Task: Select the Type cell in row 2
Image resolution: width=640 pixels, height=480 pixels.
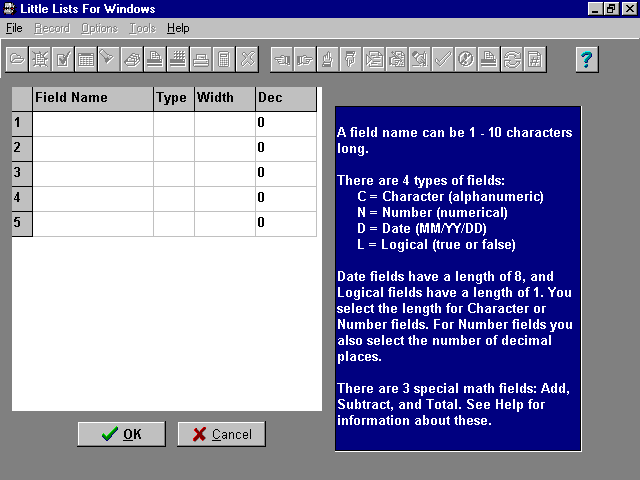Action: click(173, 148)
